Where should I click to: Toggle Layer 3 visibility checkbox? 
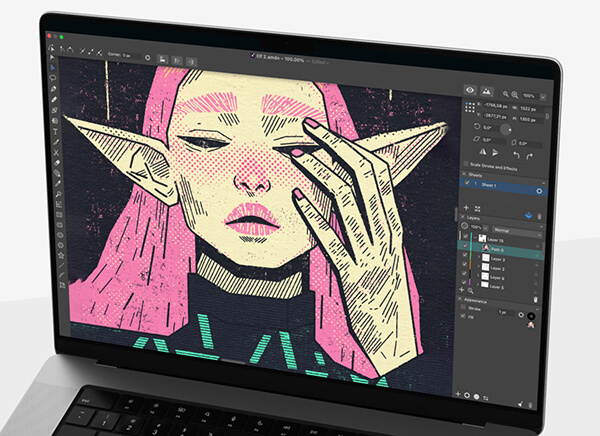[465, 255]
